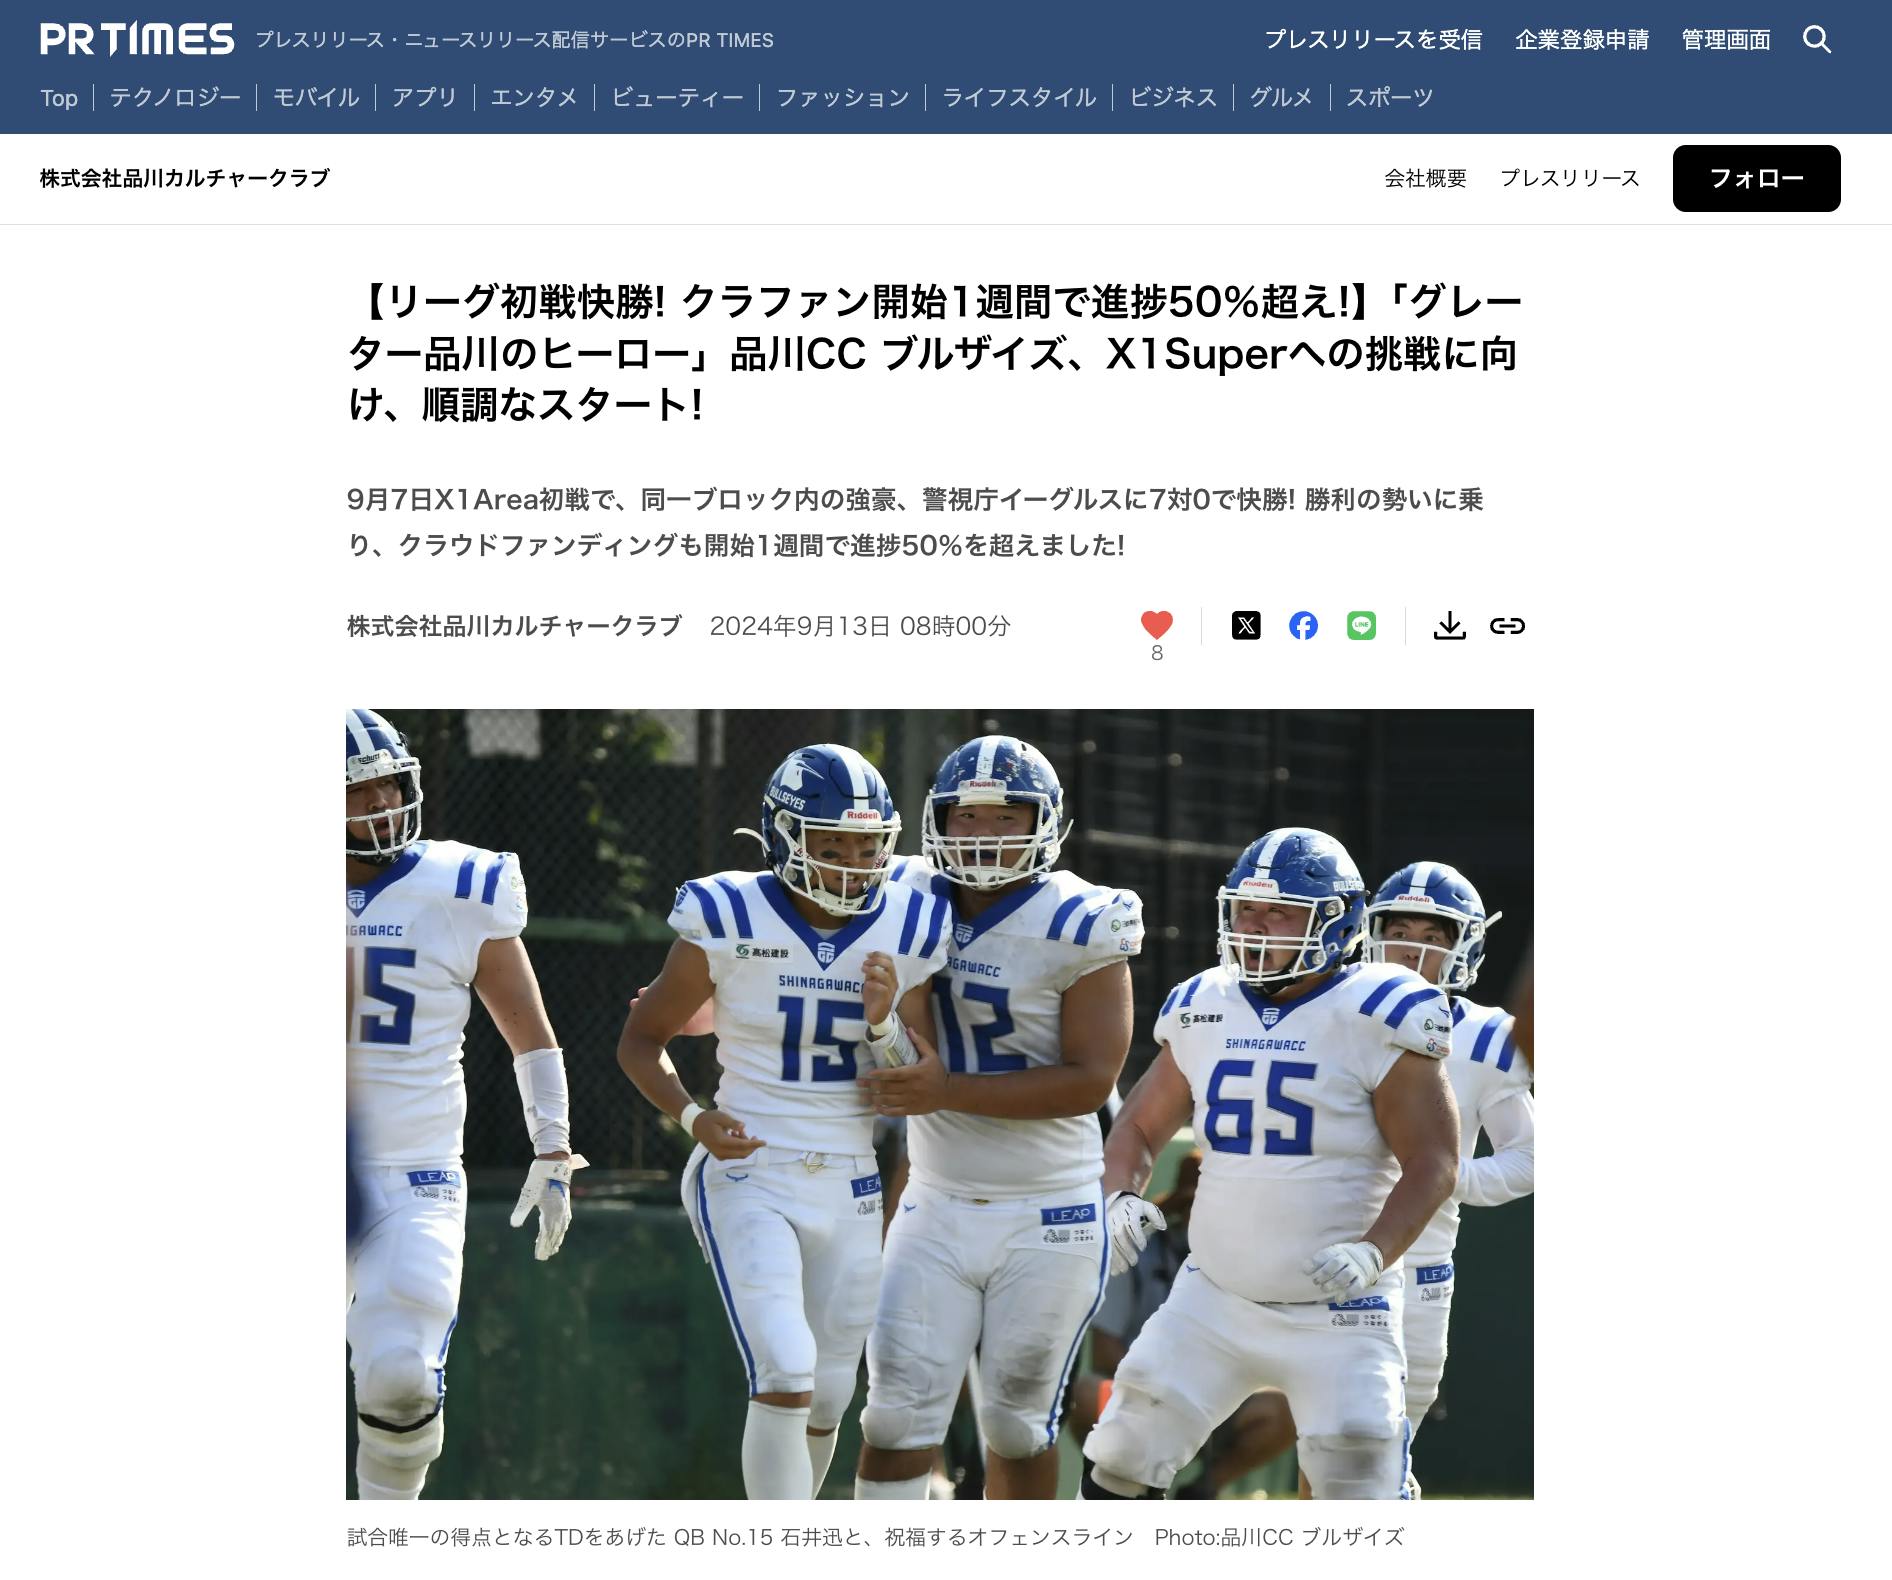Open the 会社概要 tab
The height and width of the screenshot is (1580, 1892).
coord(1425,178)
